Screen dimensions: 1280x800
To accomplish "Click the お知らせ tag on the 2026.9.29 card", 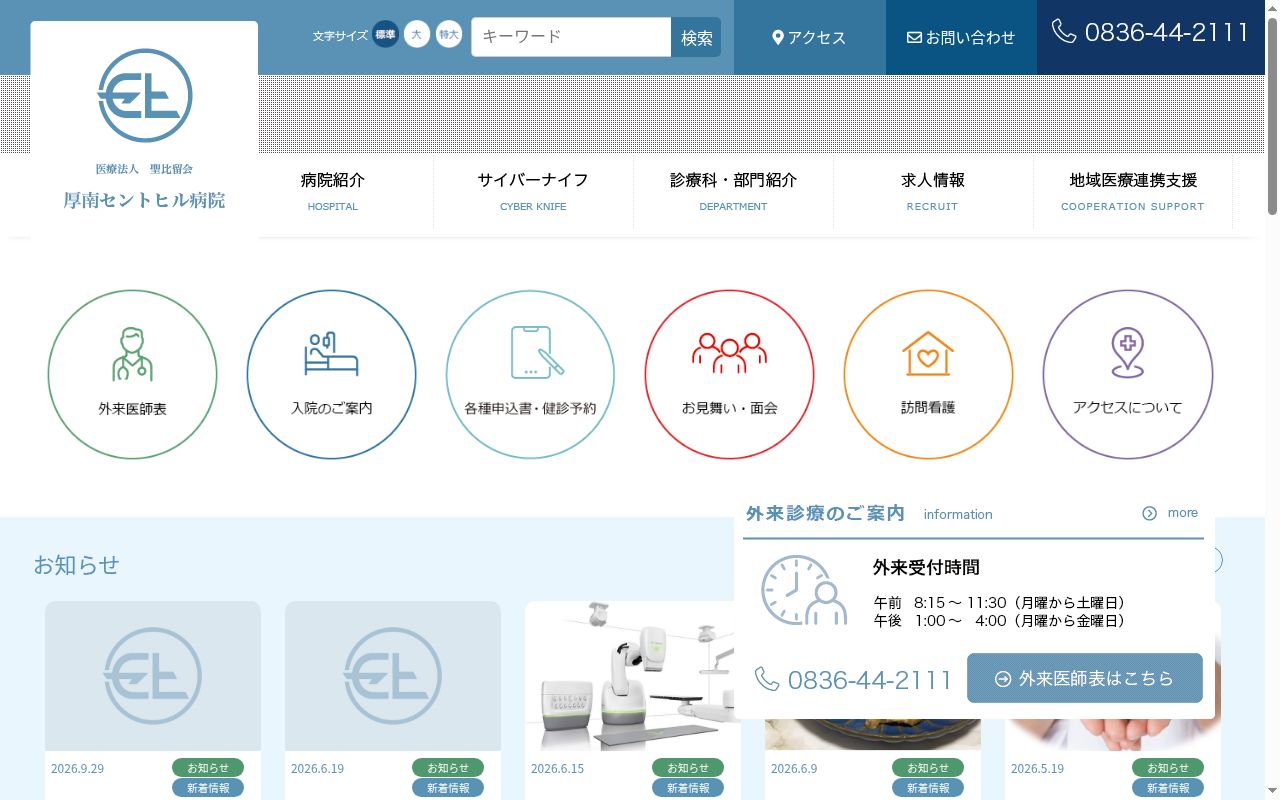I will pyautogui.click(x=208, y=768).
